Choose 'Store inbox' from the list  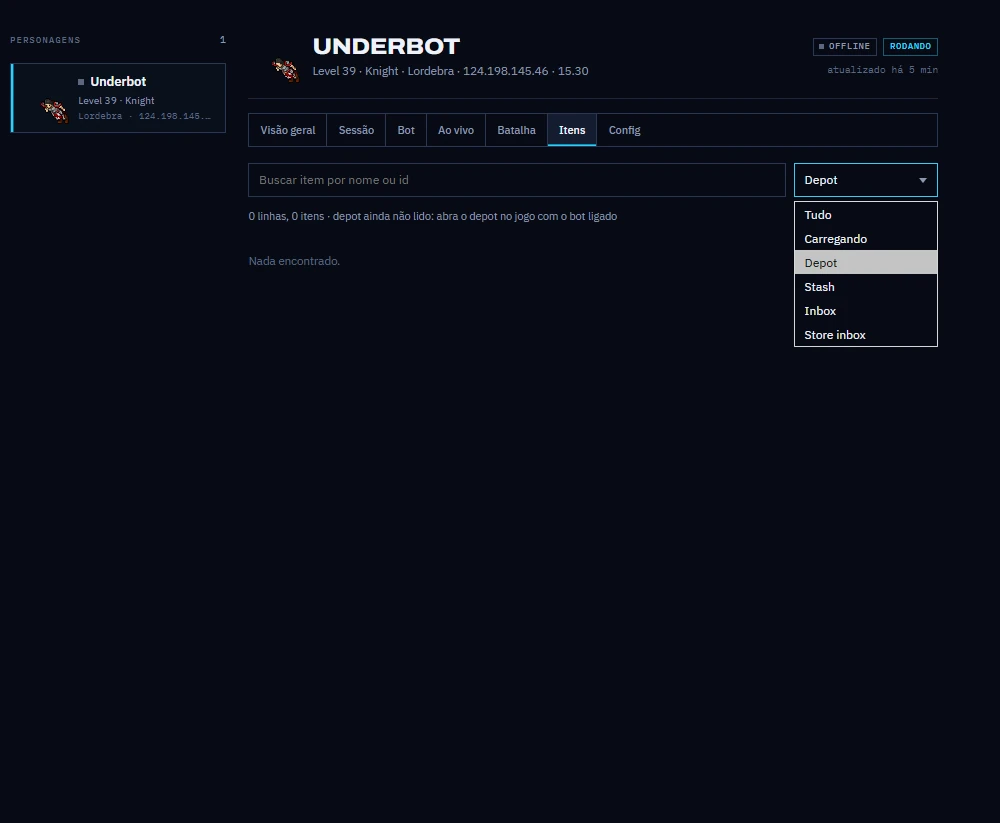click(x=865, y=335)
